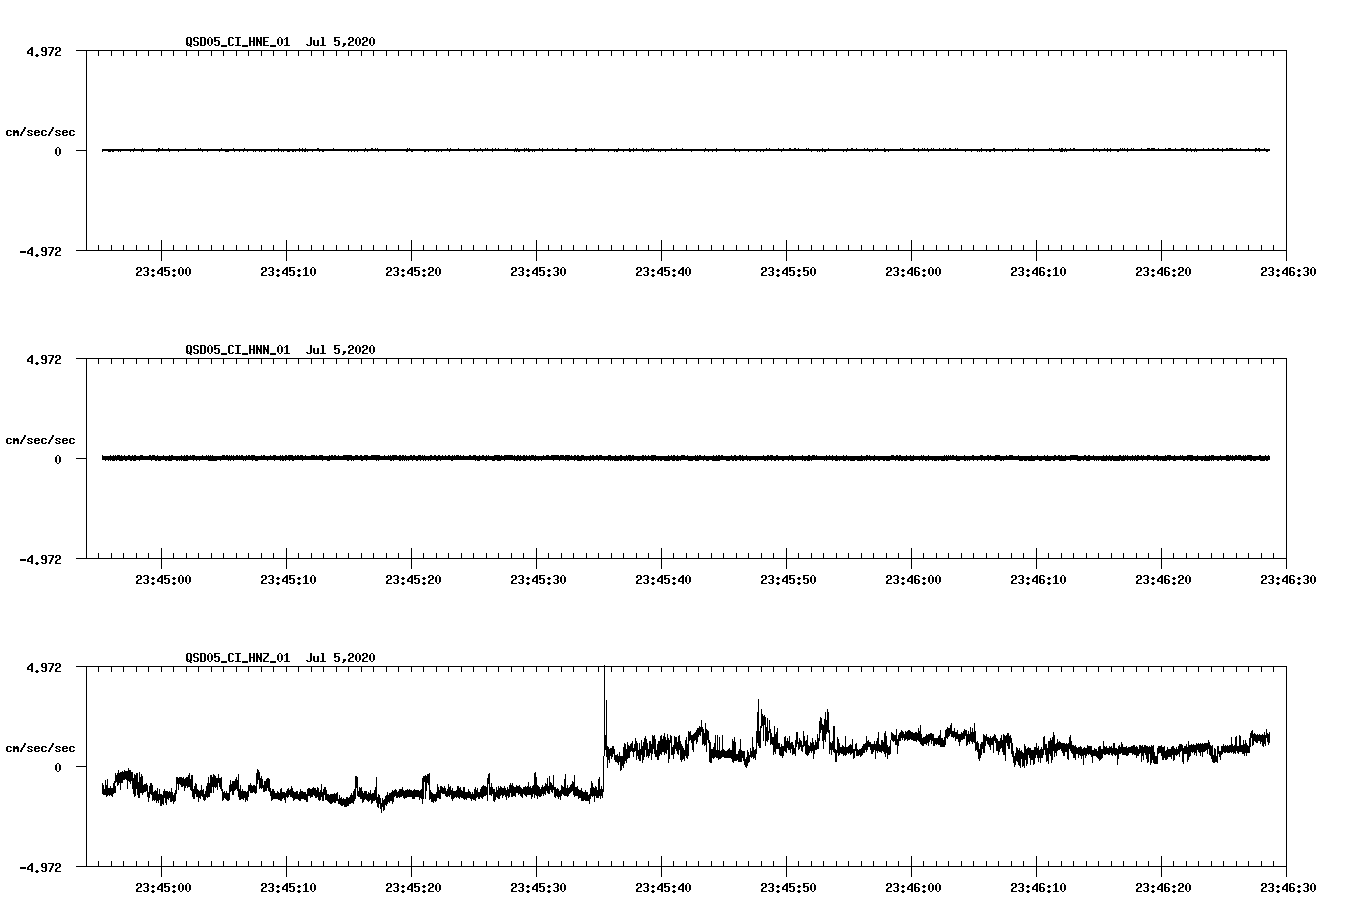
Task: Select 23:45:10 time label under HNN plot
Action: click(287, 579)
